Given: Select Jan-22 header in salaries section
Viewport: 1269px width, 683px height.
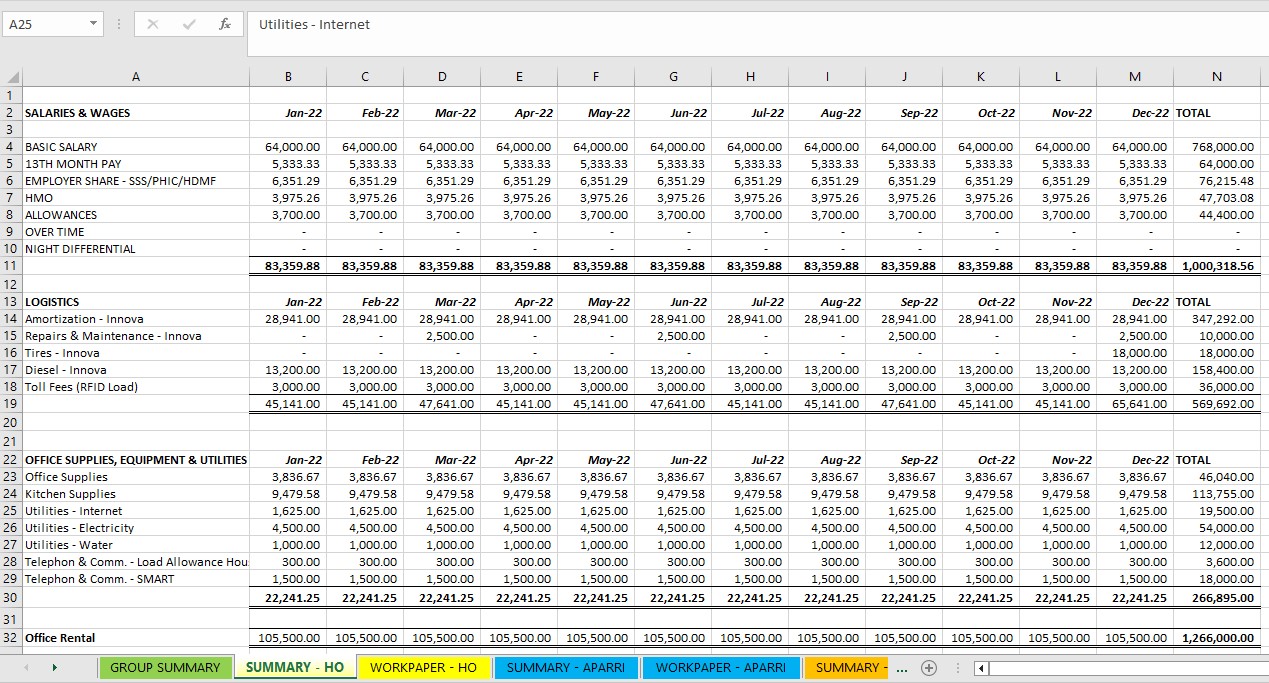Looking at the screenshot, I should pyautogui.click(x=288, y=113).
